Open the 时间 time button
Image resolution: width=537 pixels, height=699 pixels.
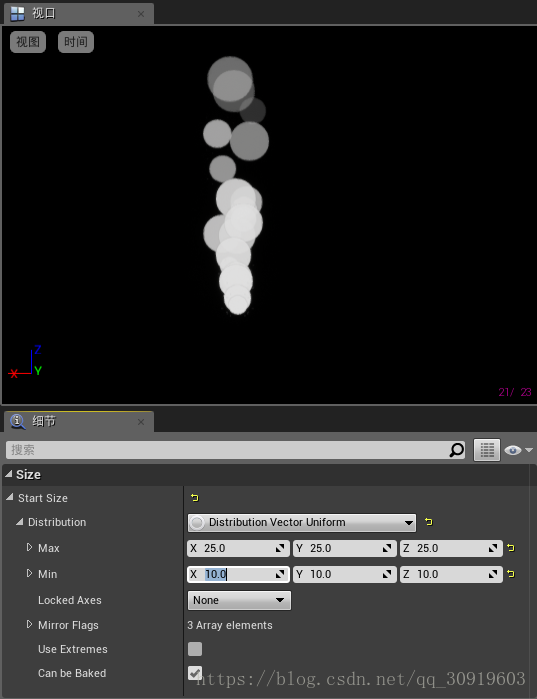tap(76, 42)
